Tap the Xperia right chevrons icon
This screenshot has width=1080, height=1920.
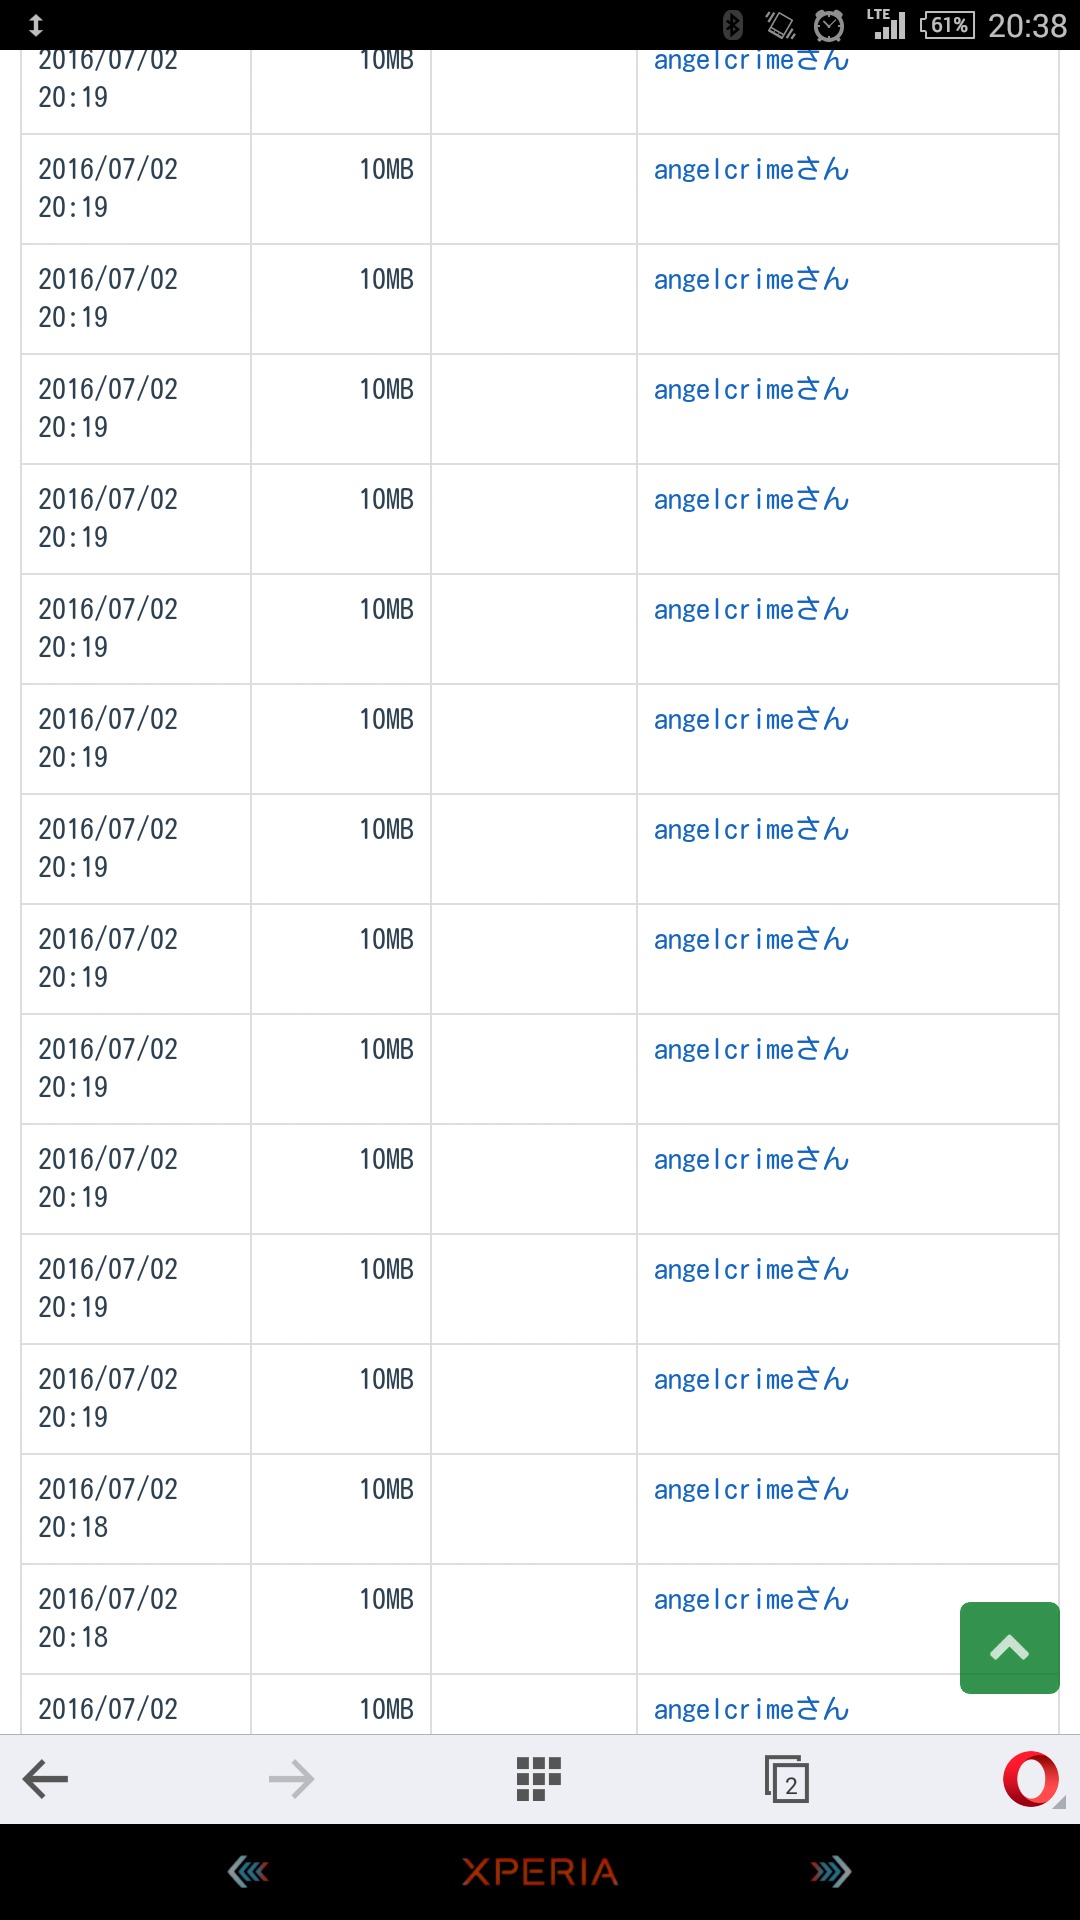pos(830,1871)
